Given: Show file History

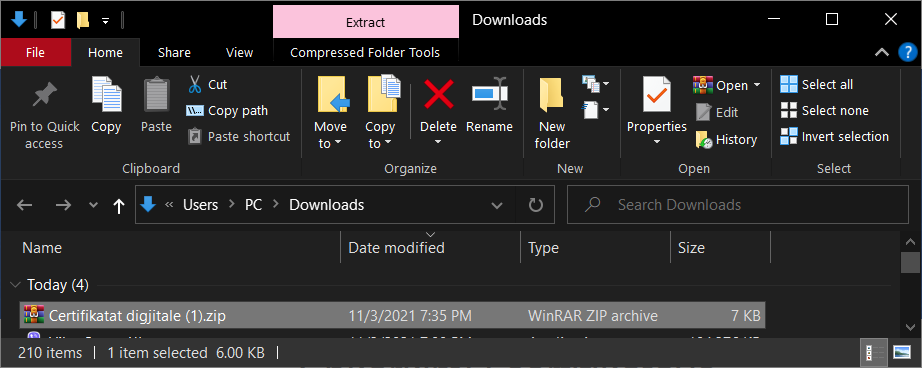Looking at the screenshot, I should point(726,139).
